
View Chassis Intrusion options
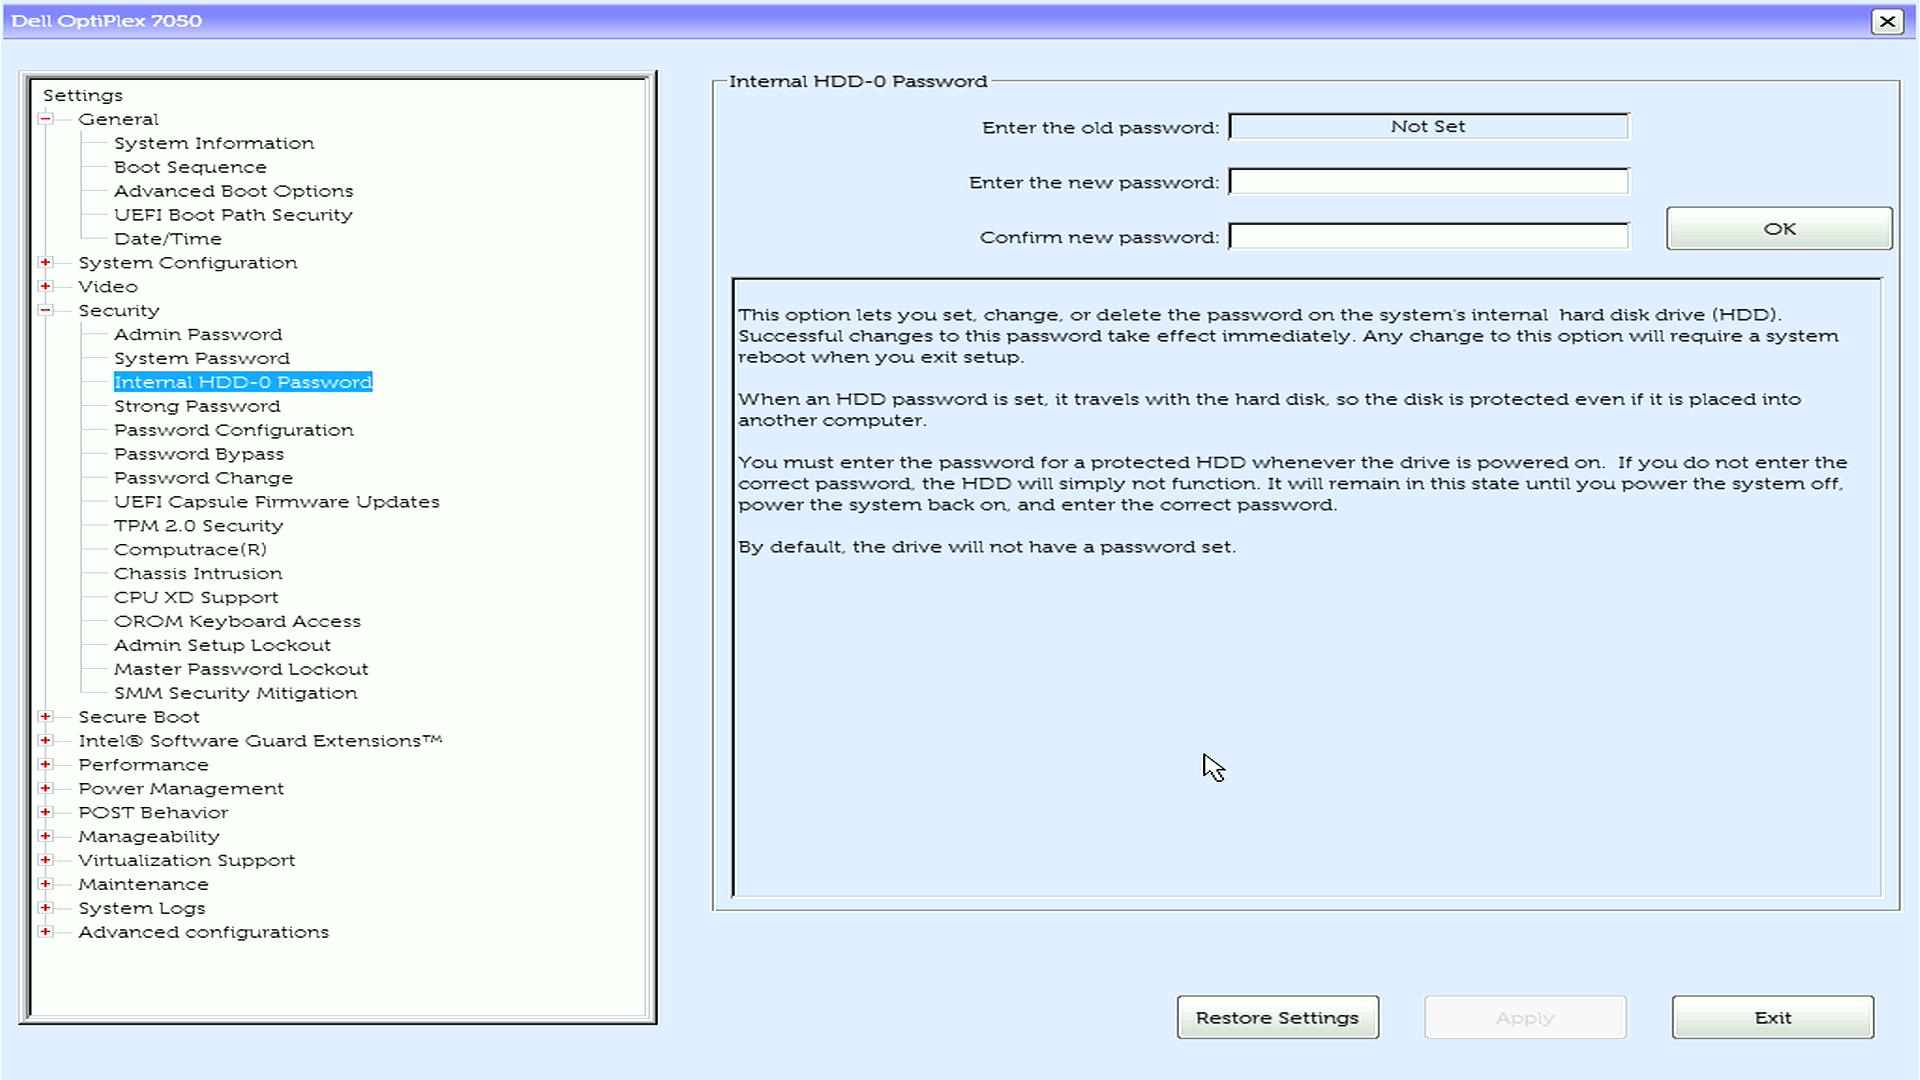coord(198,573)
